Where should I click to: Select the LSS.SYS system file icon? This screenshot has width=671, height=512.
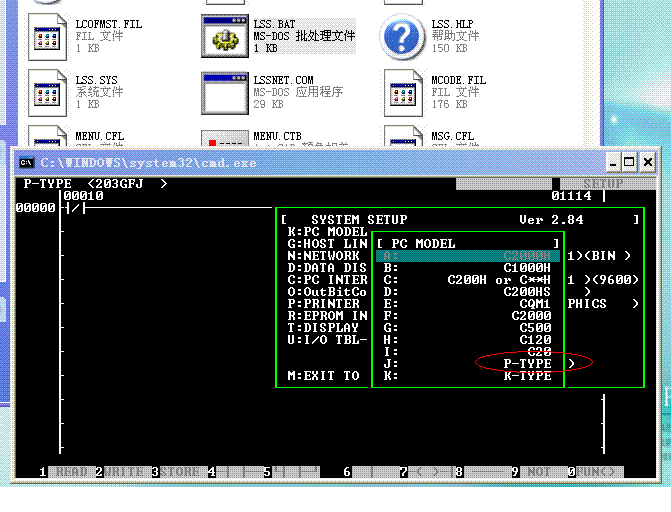(x=47, y=91)
